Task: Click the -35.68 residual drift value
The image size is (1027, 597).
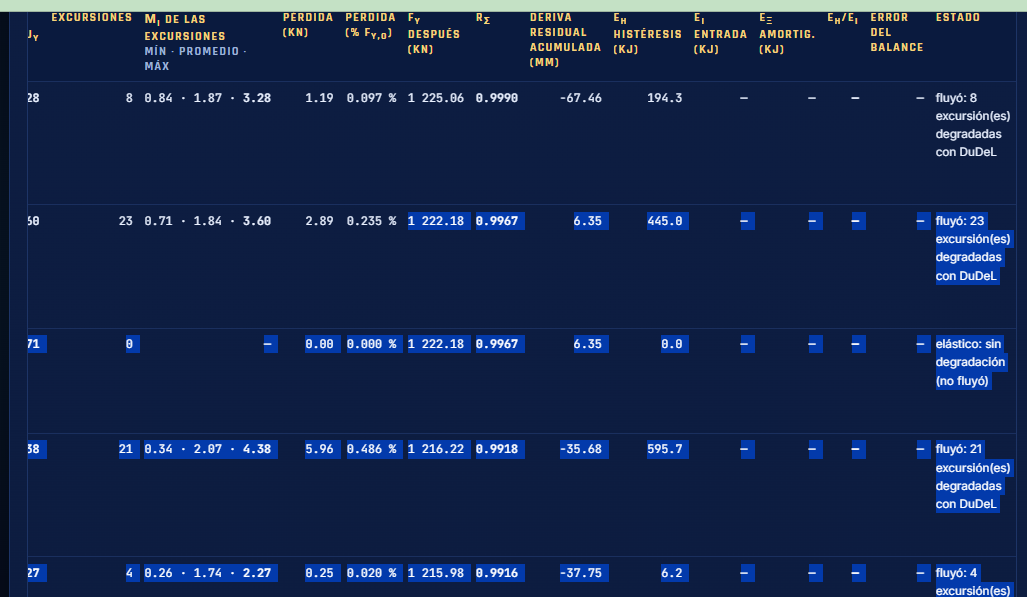Action: (x=580, y=450)
